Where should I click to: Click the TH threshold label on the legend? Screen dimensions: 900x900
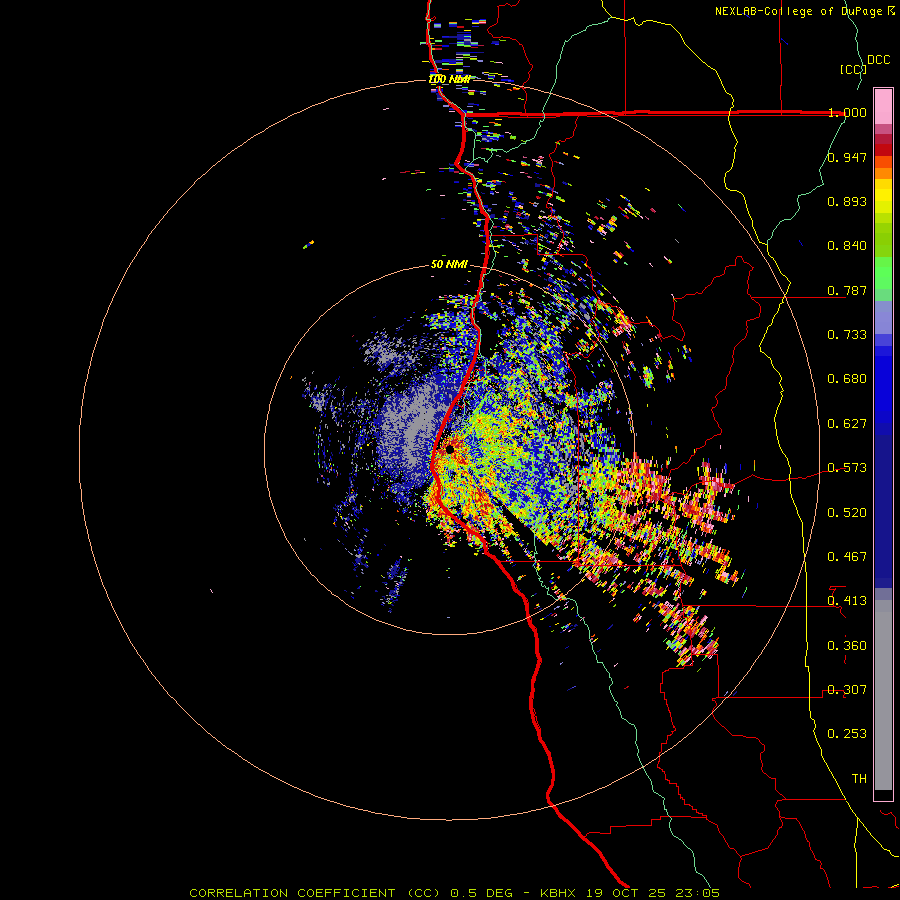859,779
